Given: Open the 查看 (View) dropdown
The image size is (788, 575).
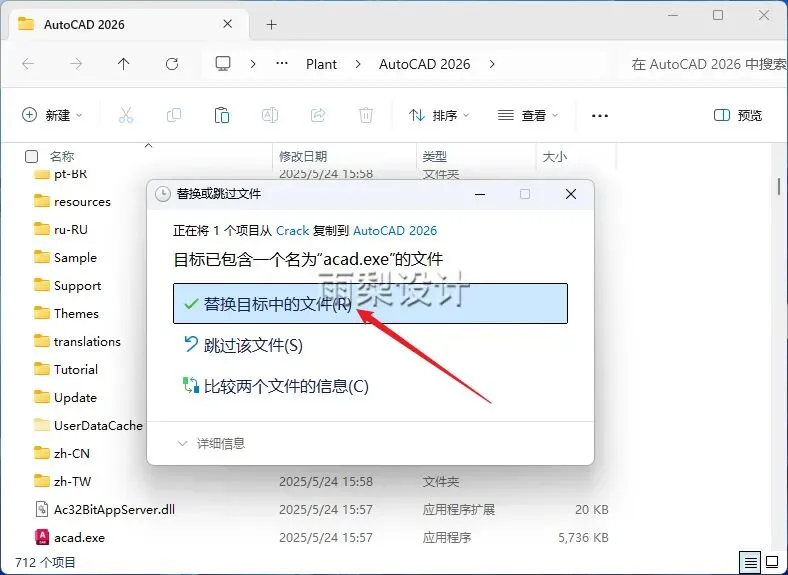Looking at the screenshot, I should click(528, 115).
